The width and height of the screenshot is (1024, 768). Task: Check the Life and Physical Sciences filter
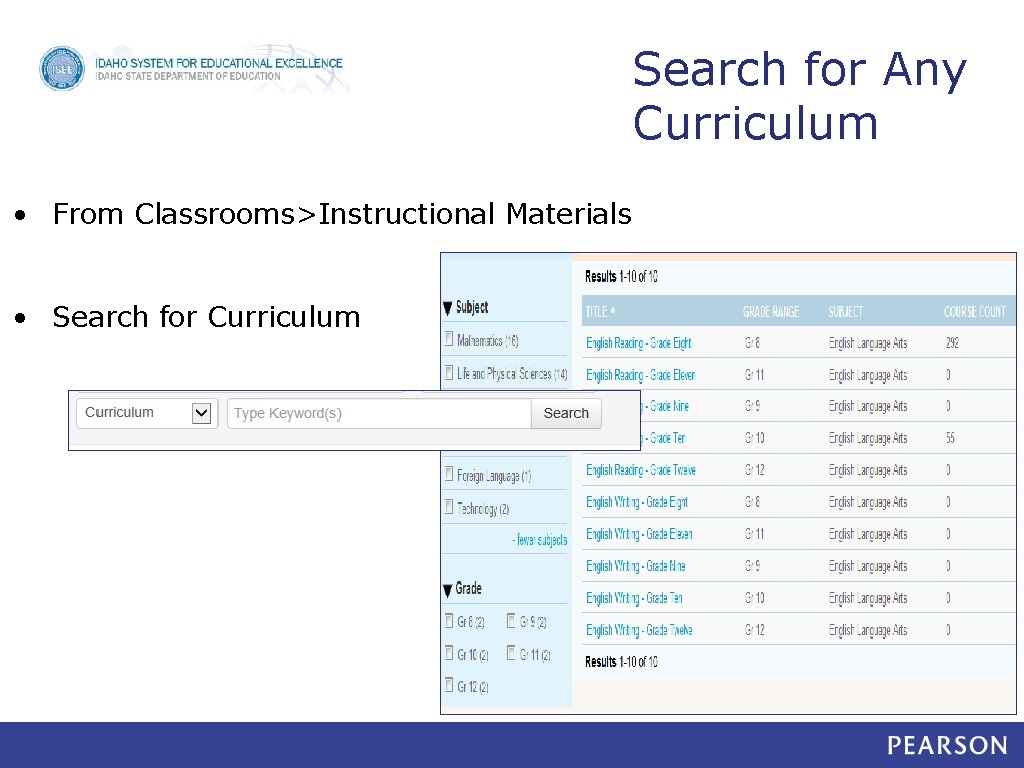[449, 372]
